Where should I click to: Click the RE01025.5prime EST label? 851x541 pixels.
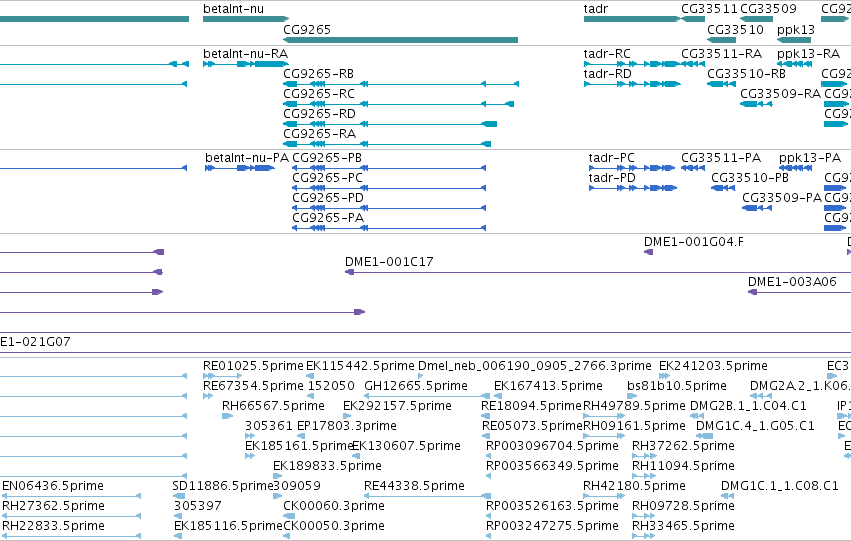(x=253, y=366)
